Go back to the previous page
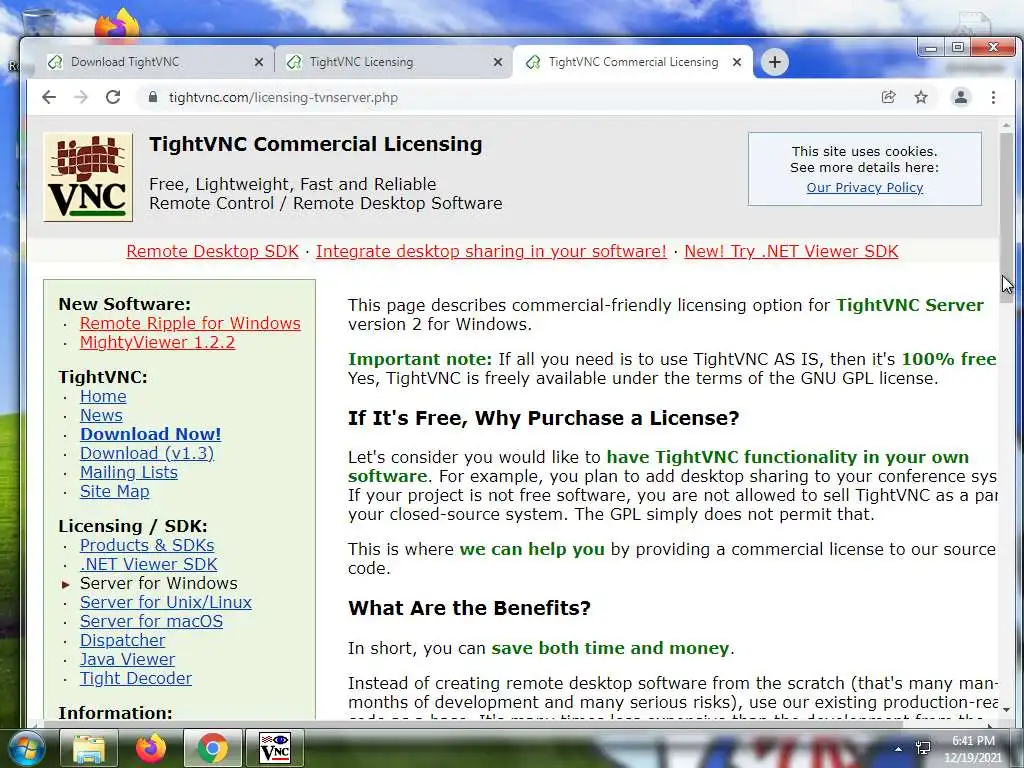The height and width of the screenshot is (768, 1024). [49, 97]
